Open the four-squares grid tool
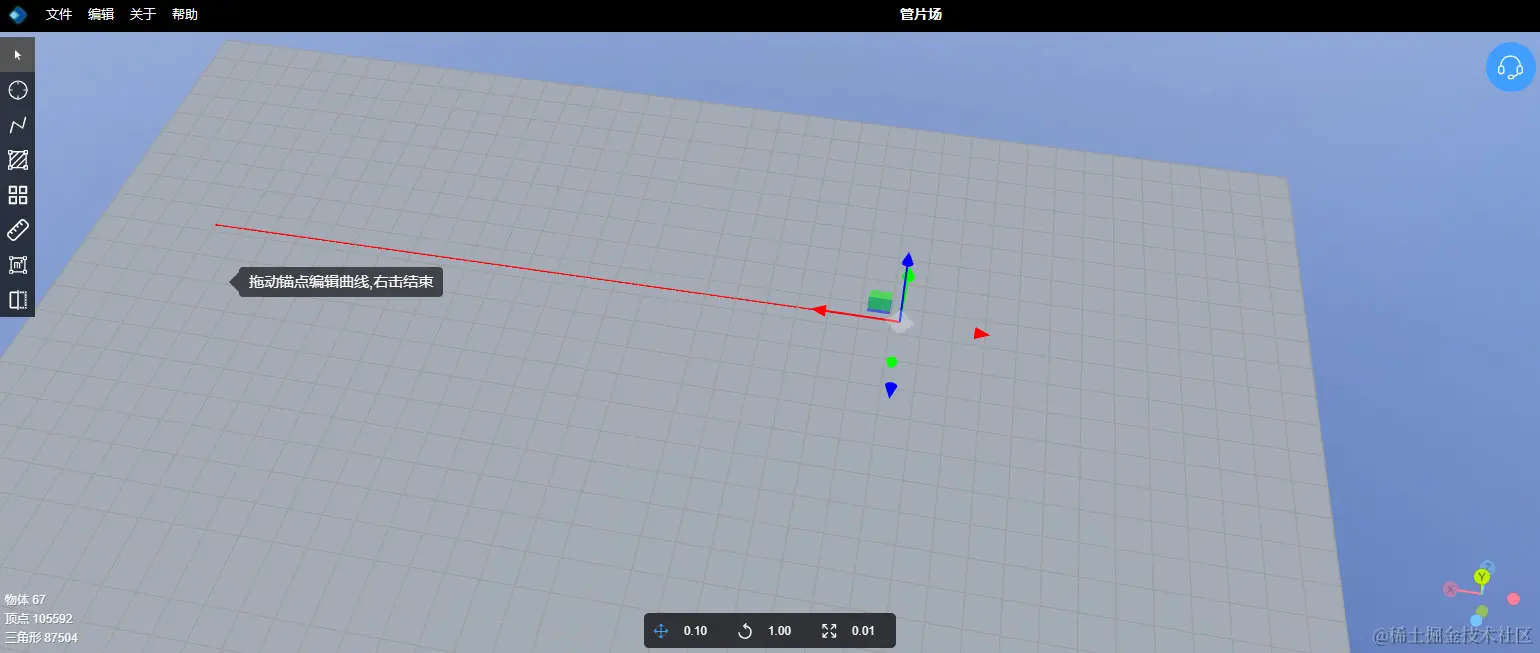The width and height of the screenshot is (1540, 653). tap(17, 195)
